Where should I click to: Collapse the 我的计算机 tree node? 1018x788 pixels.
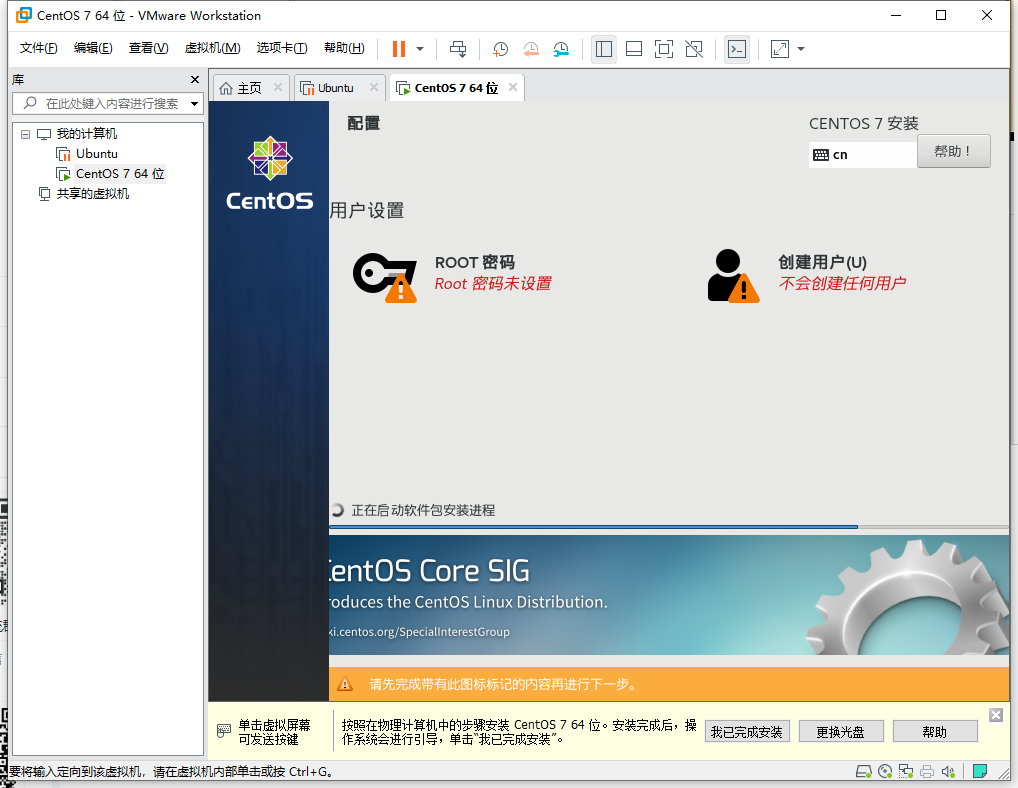click(25, 134)
